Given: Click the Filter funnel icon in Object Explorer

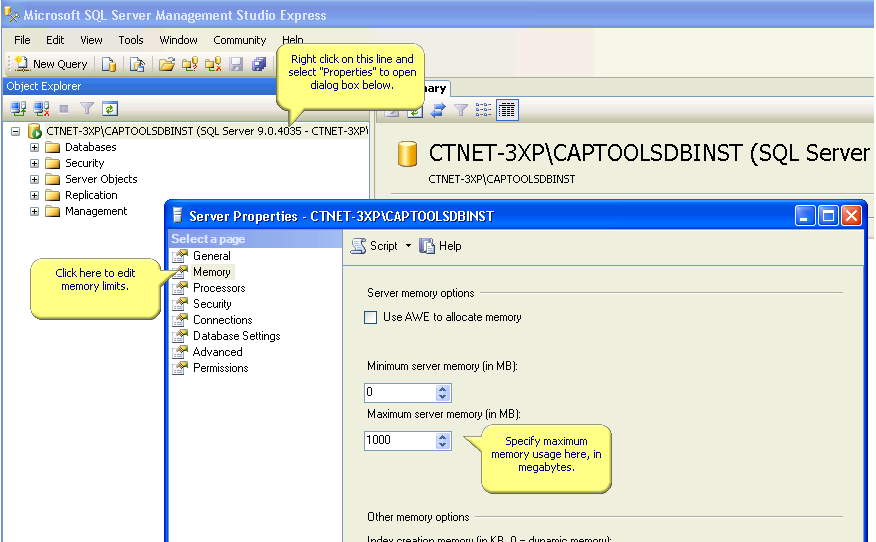Looking at the screenshot, I should pos(87,108).
